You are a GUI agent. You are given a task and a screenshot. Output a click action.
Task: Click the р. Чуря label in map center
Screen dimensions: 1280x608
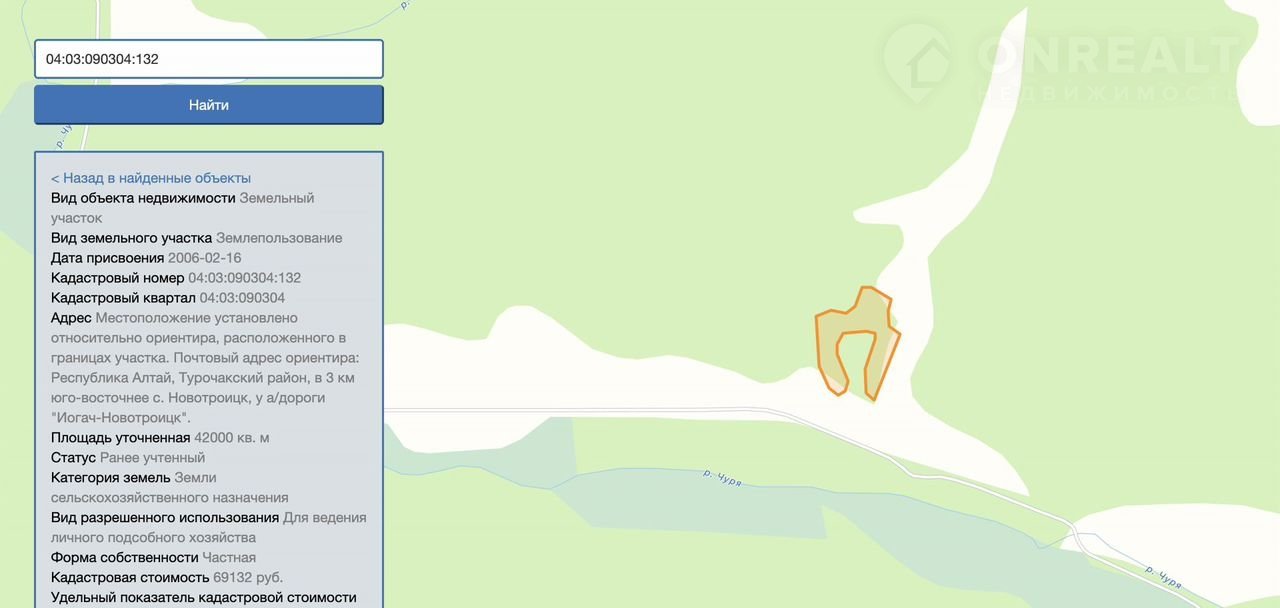click(x=722, y=477)
